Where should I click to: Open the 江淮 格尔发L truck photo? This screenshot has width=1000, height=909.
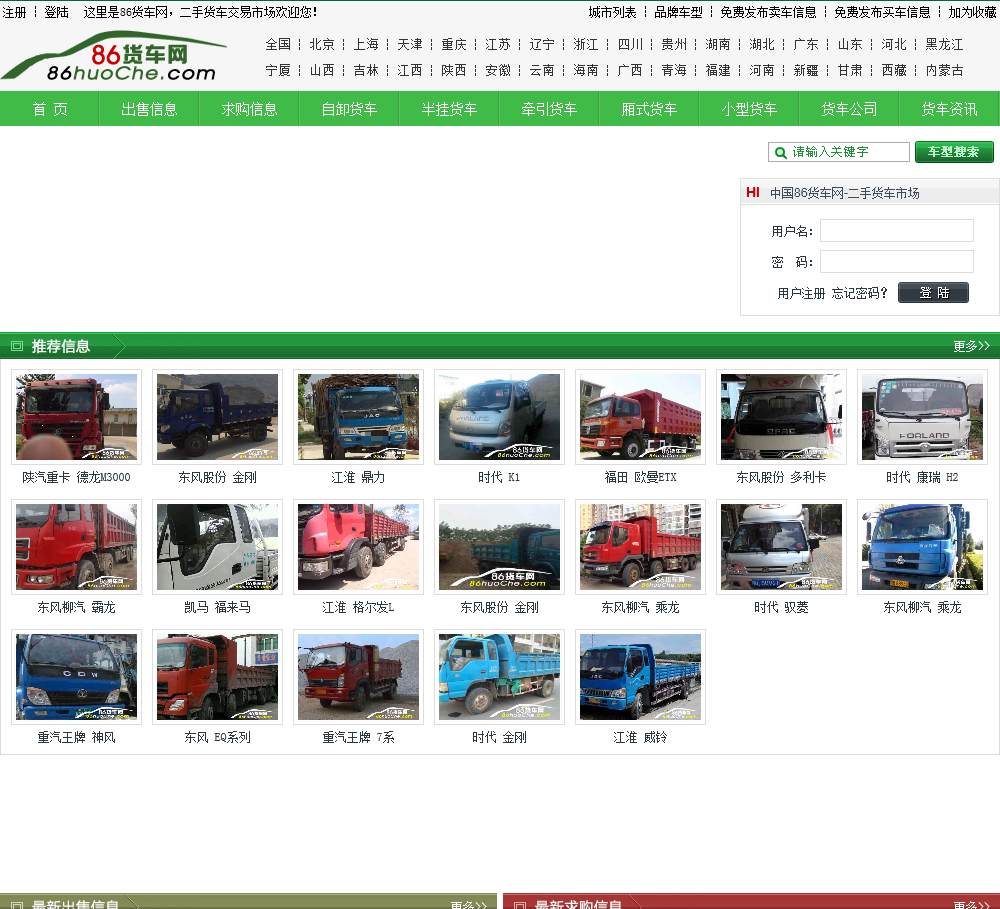tap(358, 547)
